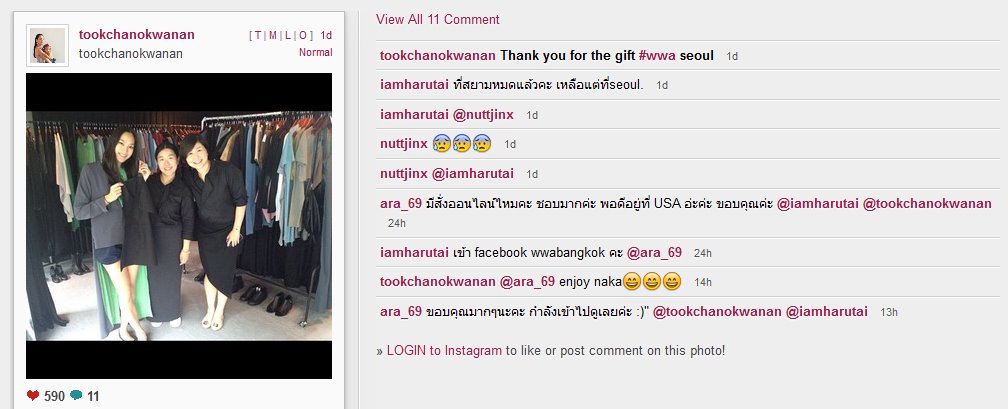
Task: Click the blue comment bubble icon
Action: point(76,395)
